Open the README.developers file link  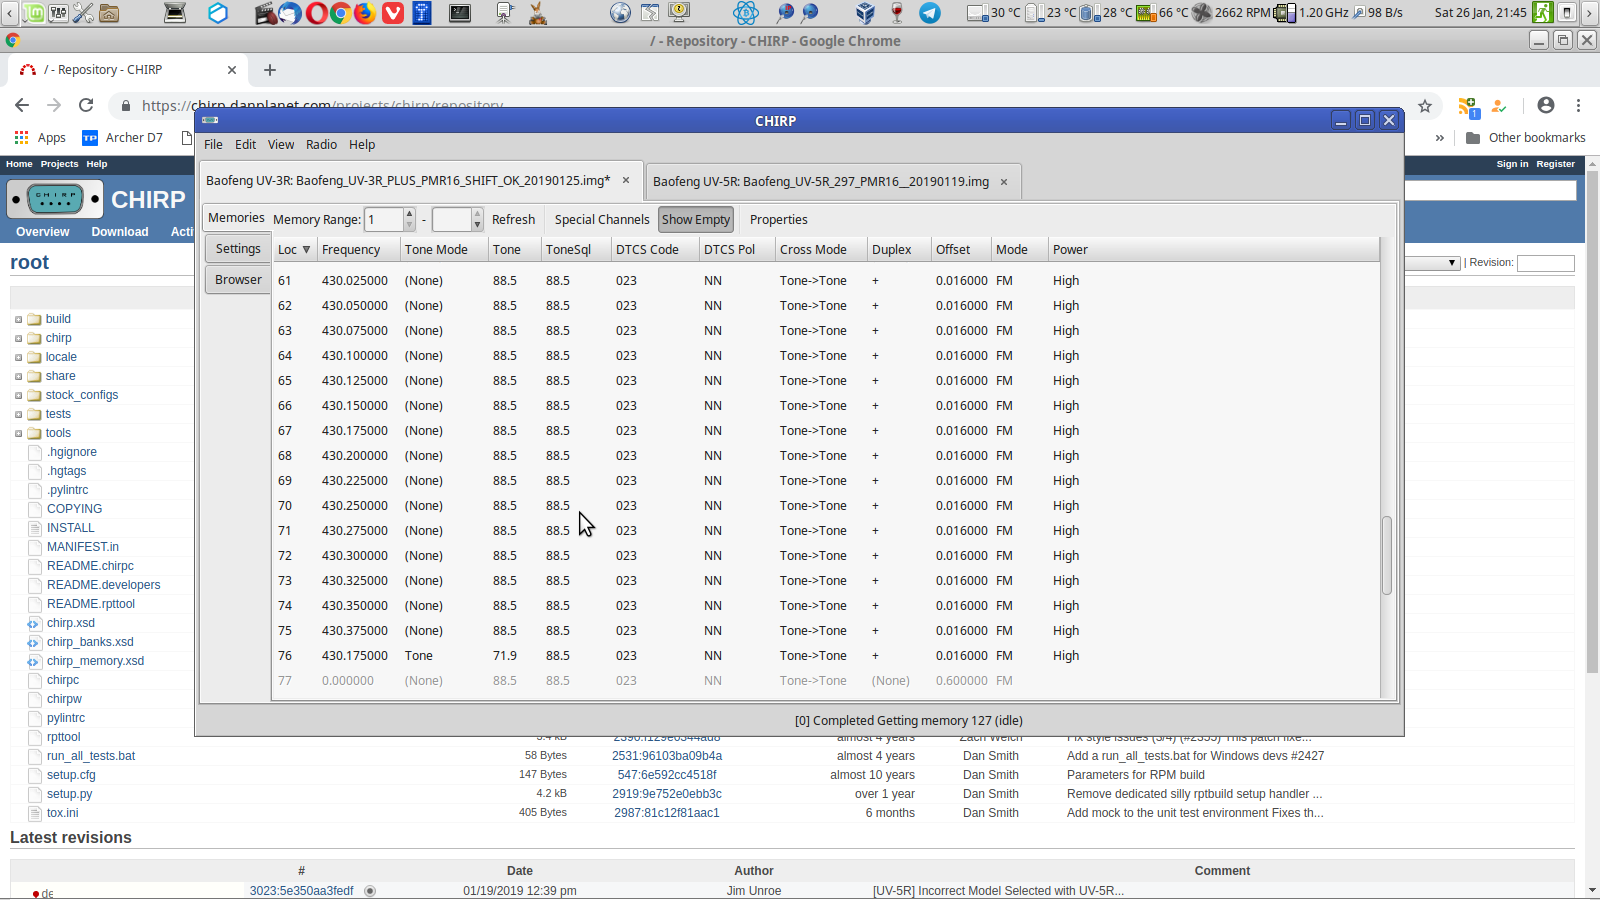click(x=103, y=585)
